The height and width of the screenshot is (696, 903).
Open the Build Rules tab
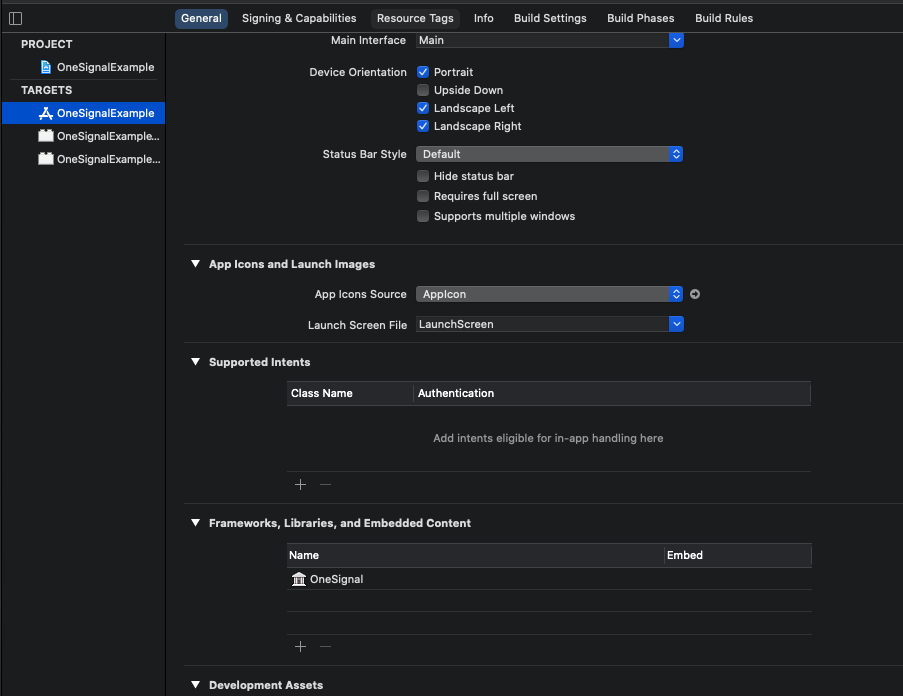[724, 18]
